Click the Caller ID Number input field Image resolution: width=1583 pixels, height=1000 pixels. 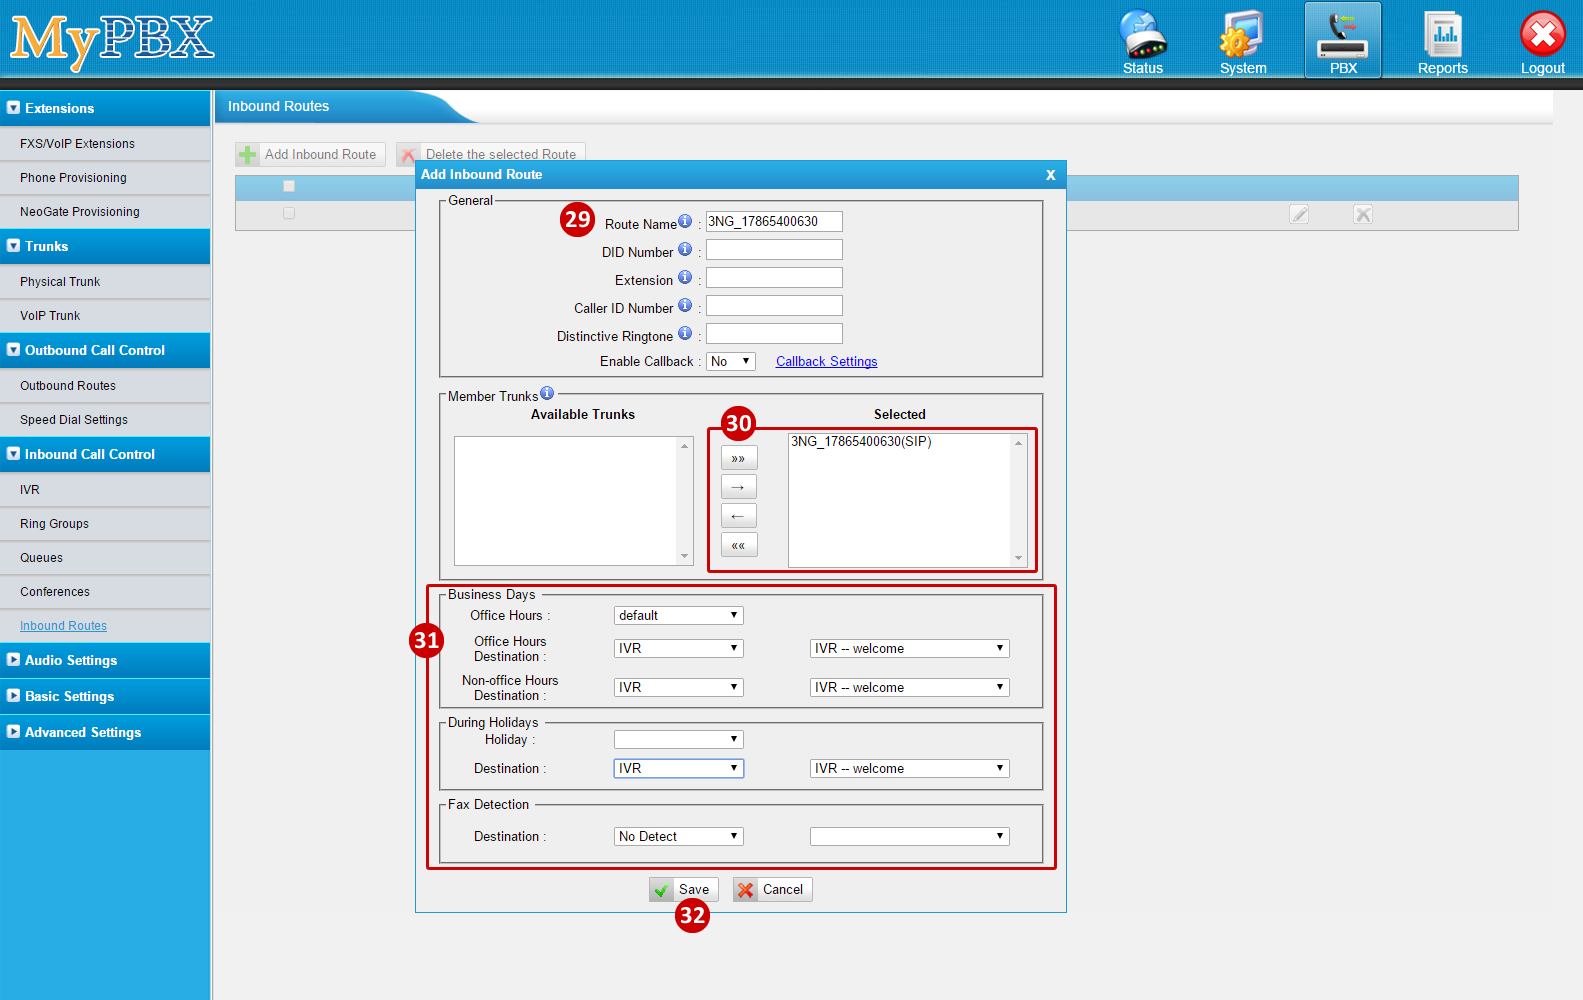click(774, 306)
